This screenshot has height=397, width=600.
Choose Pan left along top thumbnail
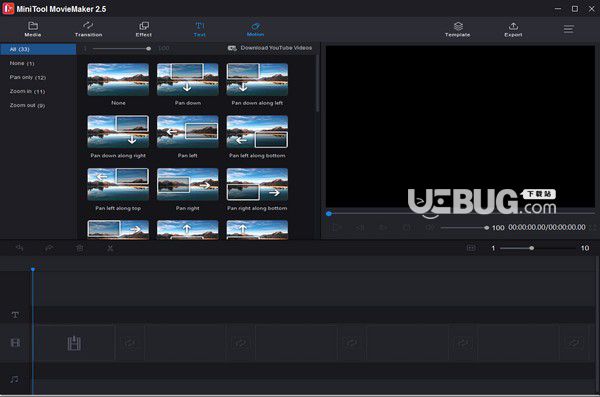click(x=118, y=184)
